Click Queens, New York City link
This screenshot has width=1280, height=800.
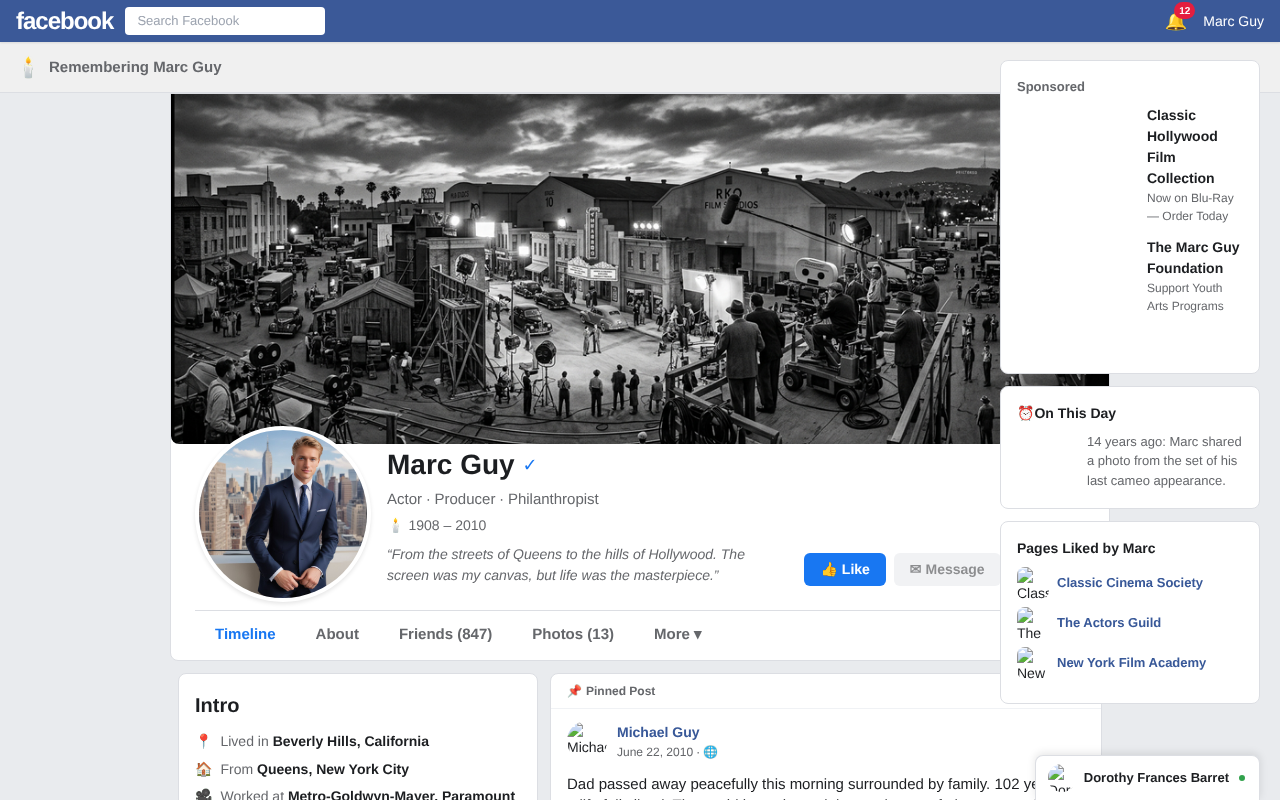point(333,769)
